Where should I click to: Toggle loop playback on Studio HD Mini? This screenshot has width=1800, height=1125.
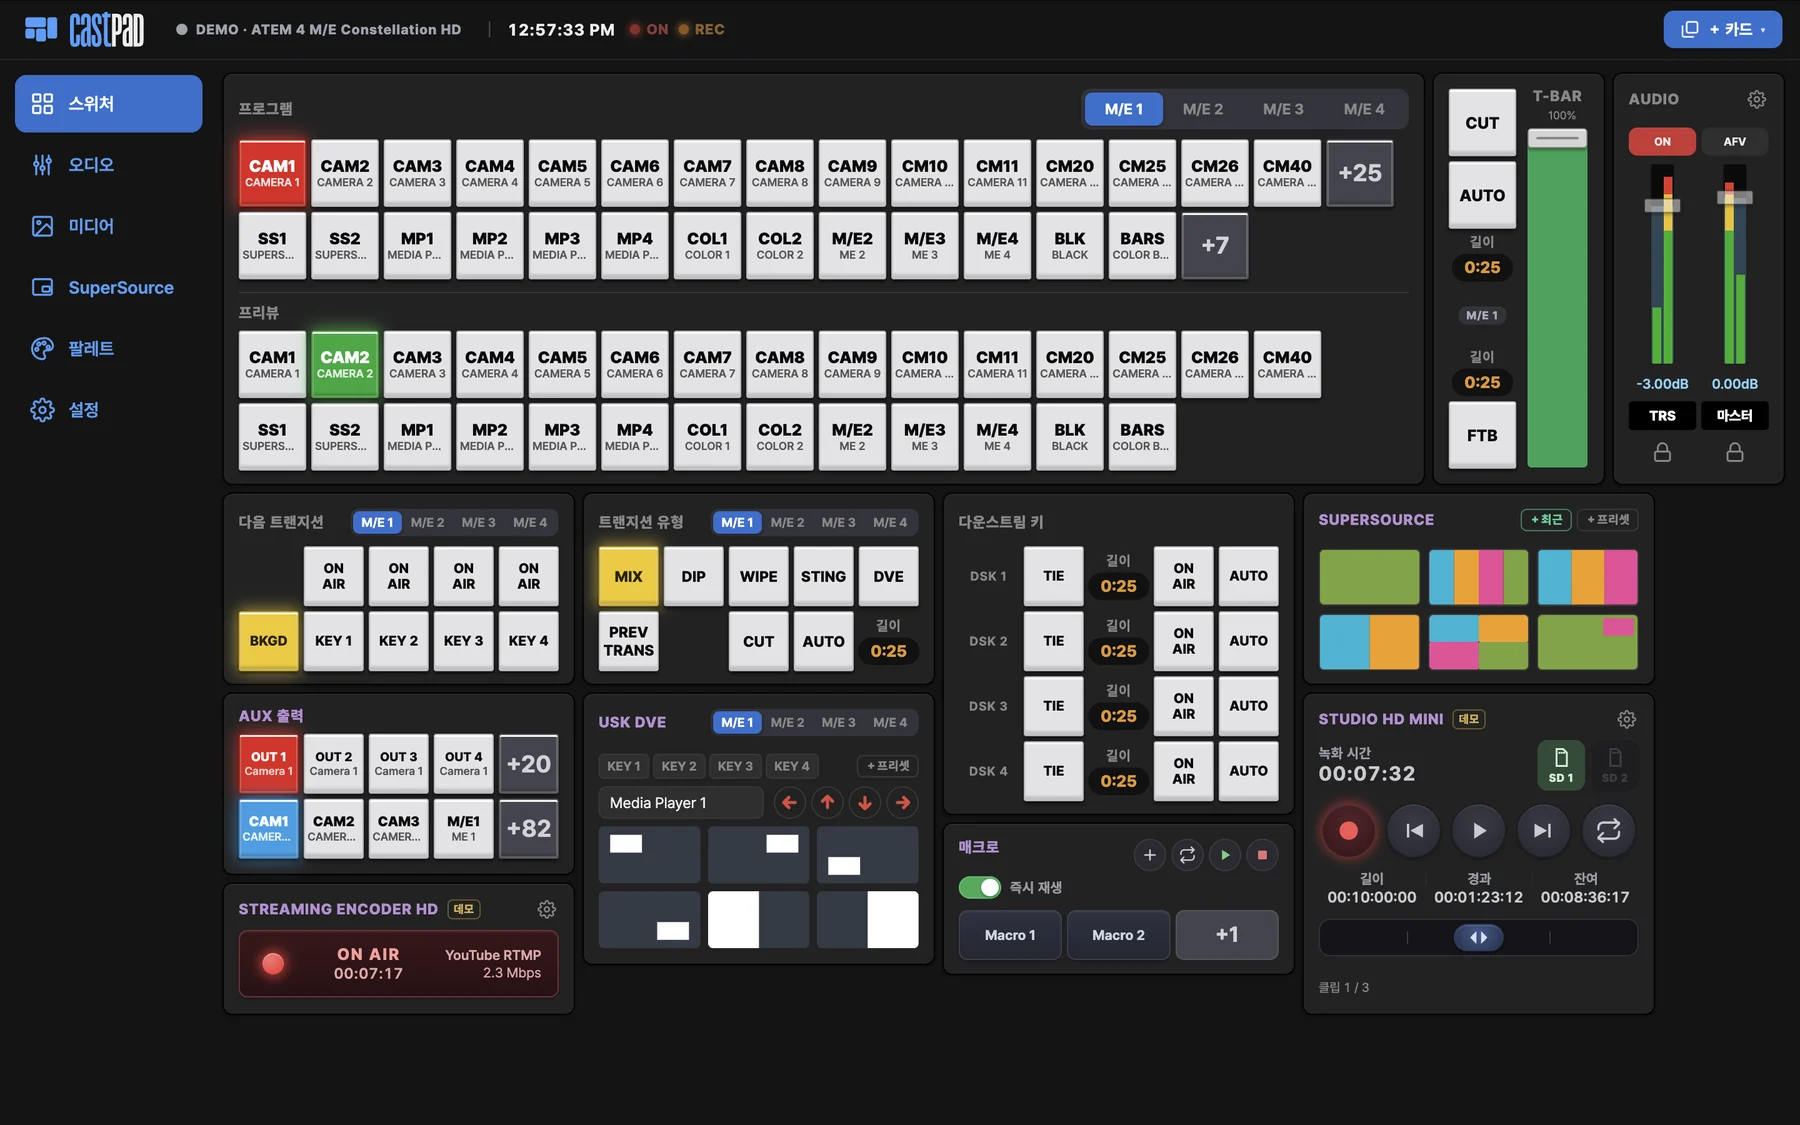pyautogui.click(x=1608, y=830)
